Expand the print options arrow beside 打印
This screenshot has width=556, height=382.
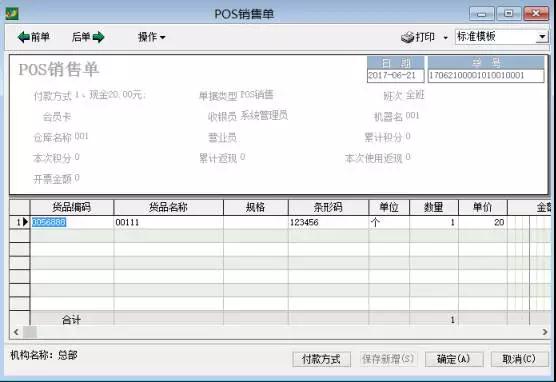pyautogui.click(x=445, y=37)
